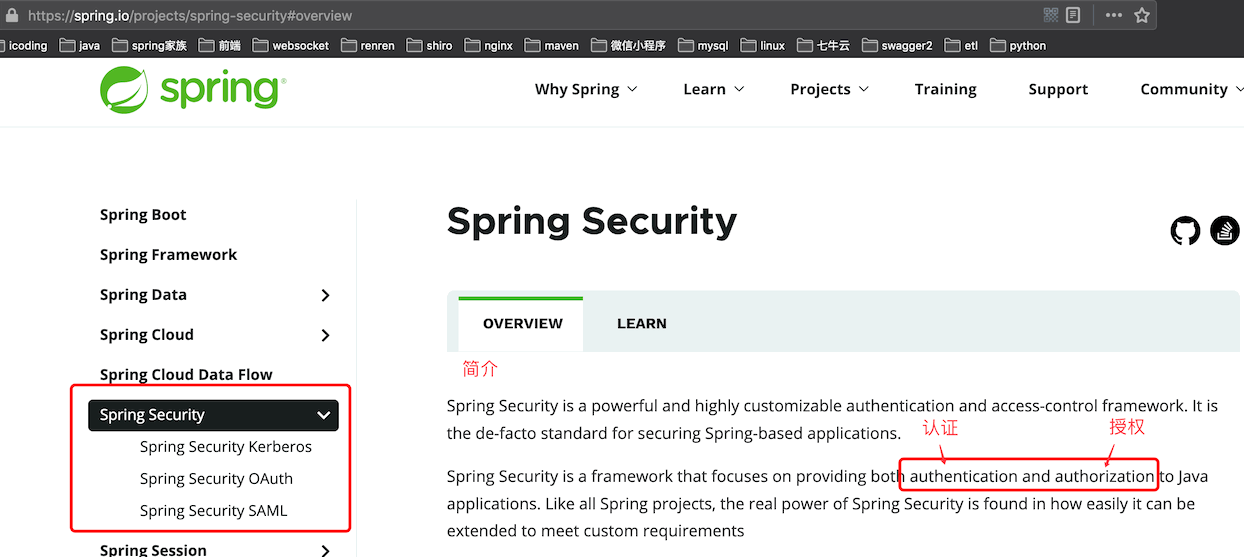Viewport: 1244px width, 557px height.
Task: Switch to the LEARN tab
Action: coord(642,324)
